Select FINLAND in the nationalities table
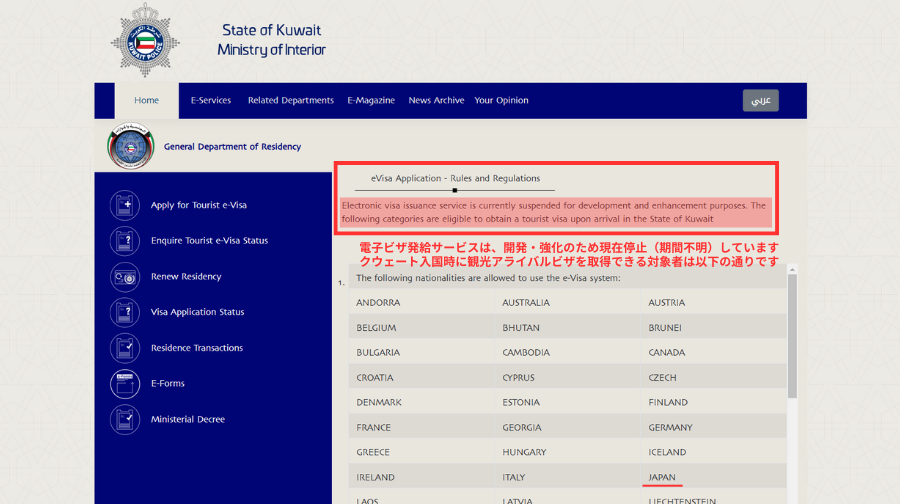This screenshot has width=900, height=504. tap(668, 402)
